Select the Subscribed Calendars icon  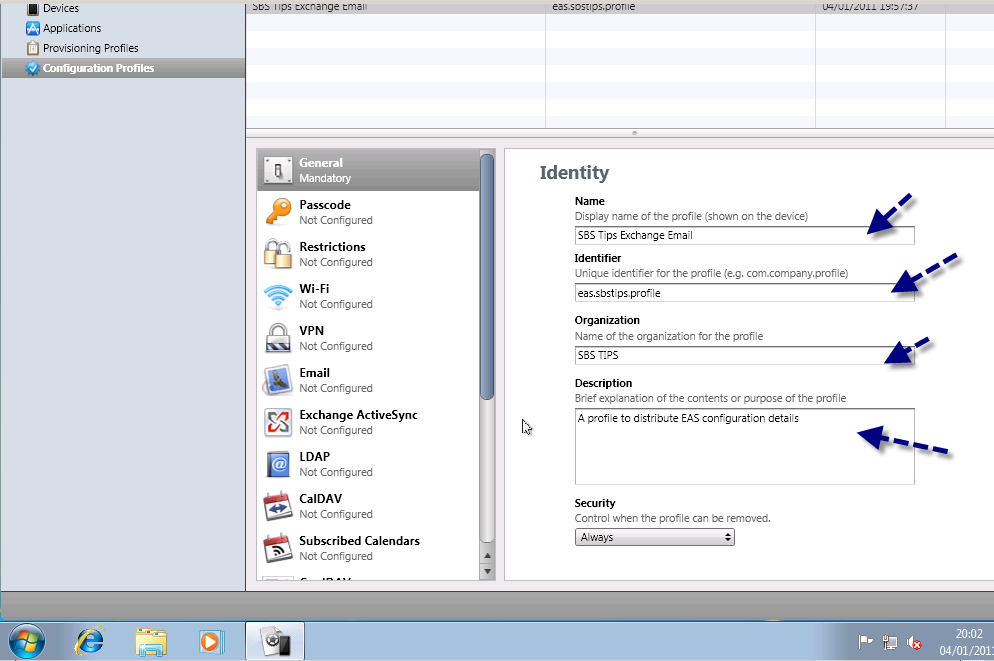pos(277,548)
